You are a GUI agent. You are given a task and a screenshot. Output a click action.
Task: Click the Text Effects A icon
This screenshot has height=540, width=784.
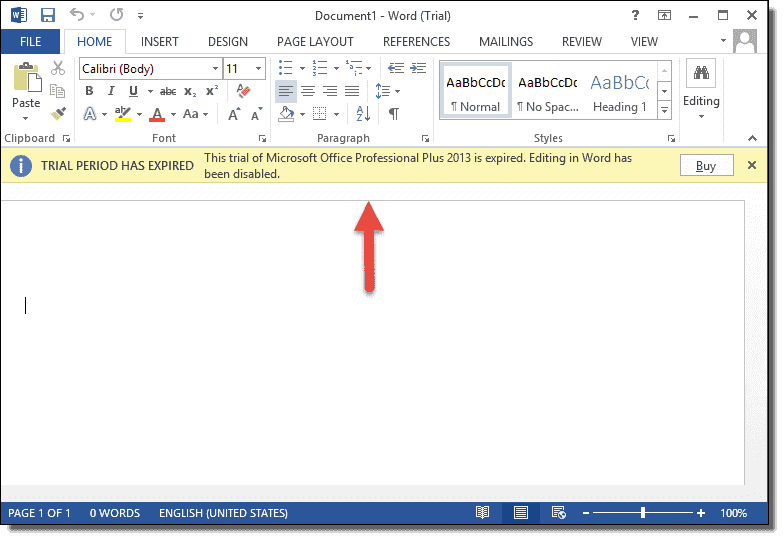[90, 114]
